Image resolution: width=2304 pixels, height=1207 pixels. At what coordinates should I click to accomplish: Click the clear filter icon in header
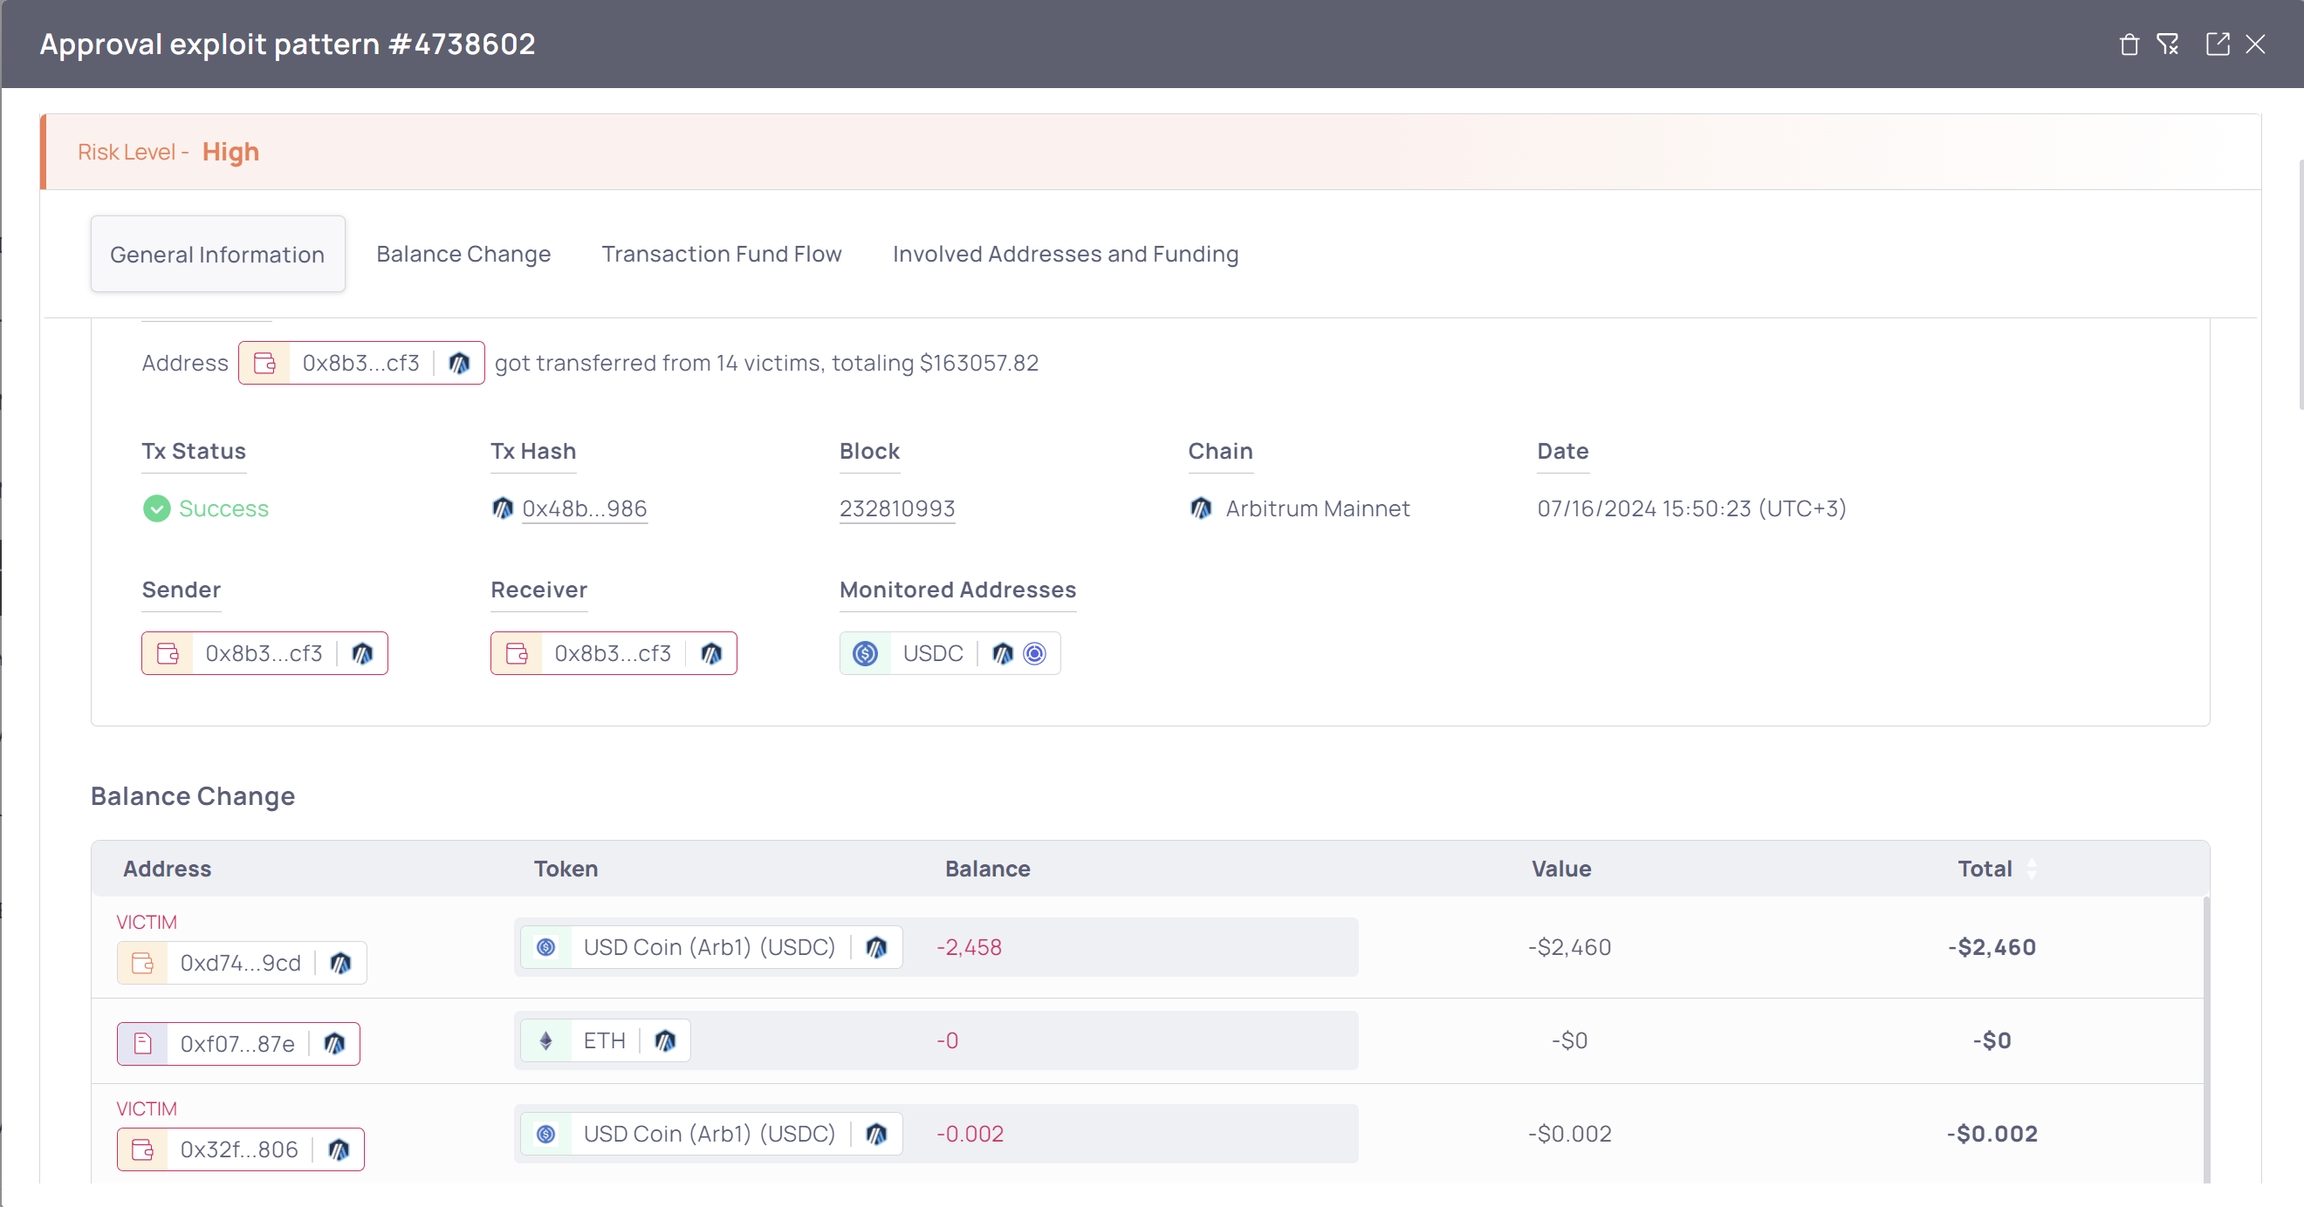(2167, 45)
